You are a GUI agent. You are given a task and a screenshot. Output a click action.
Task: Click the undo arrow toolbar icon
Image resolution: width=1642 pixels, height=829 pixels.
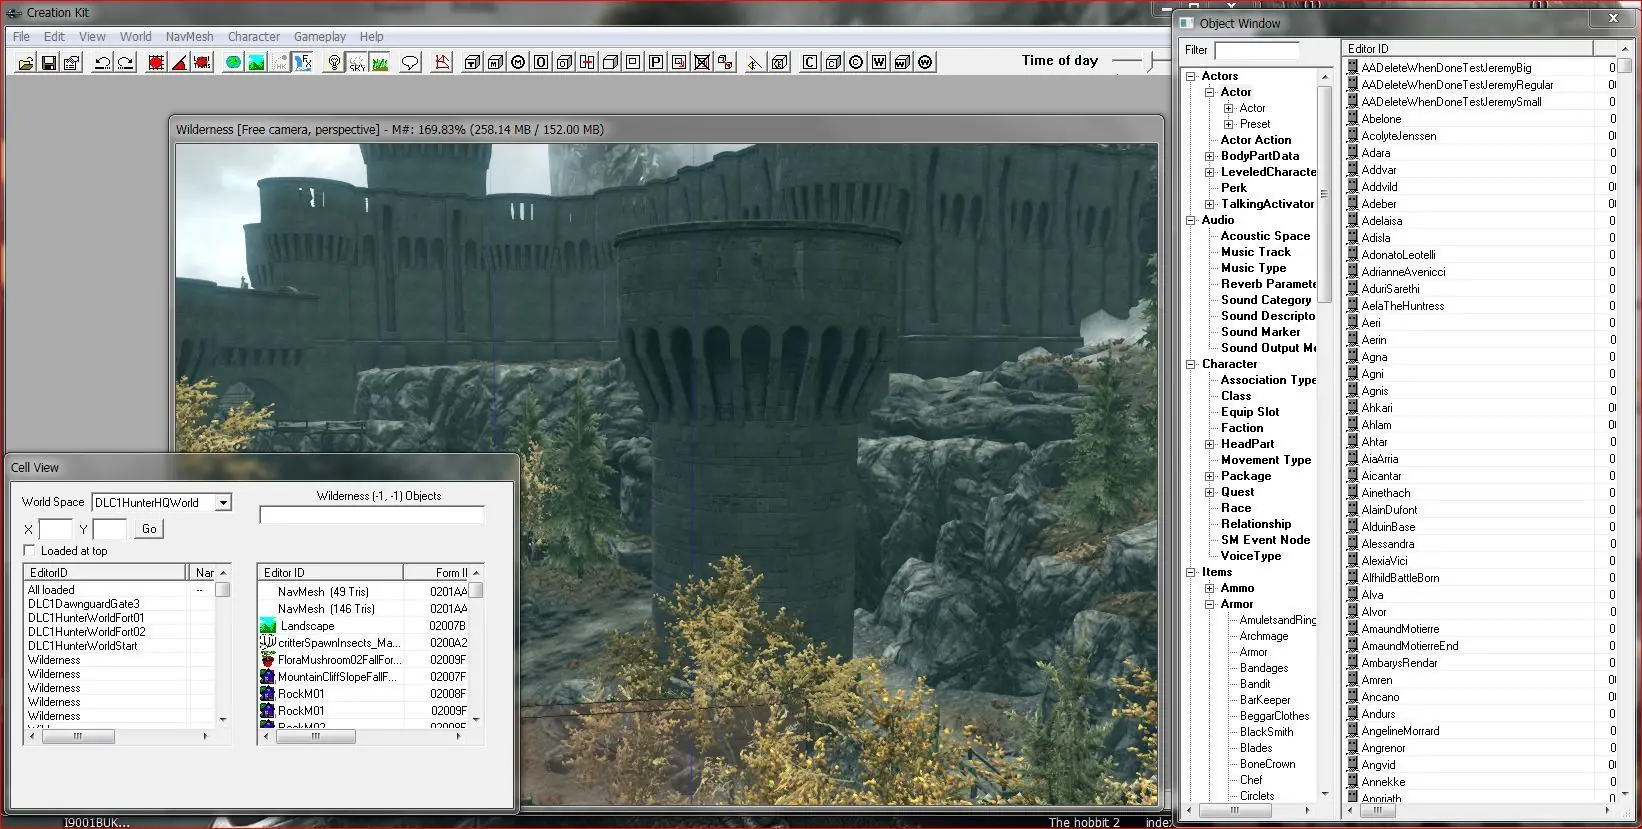pos(102,62)
